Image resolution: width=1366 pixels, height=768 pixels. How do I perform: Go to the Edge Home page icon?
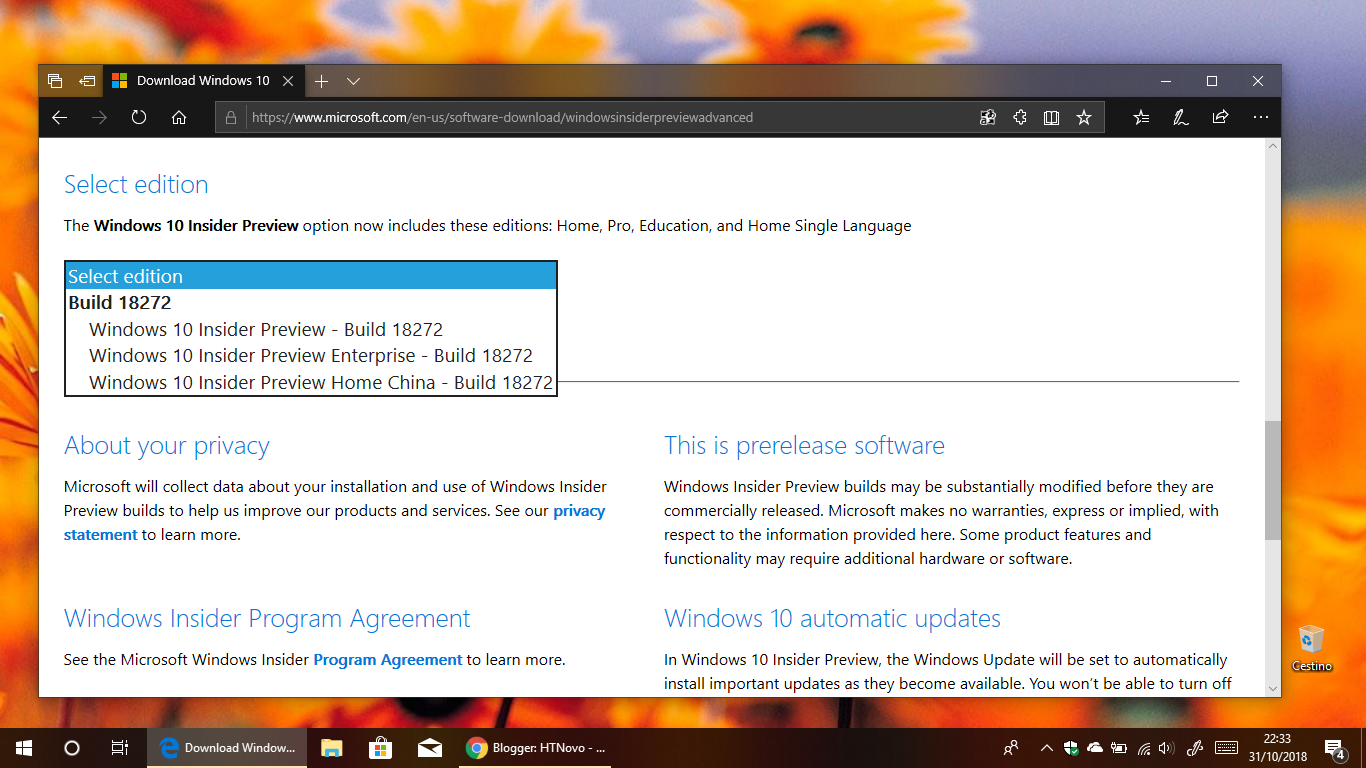click(x=179, y=117)
